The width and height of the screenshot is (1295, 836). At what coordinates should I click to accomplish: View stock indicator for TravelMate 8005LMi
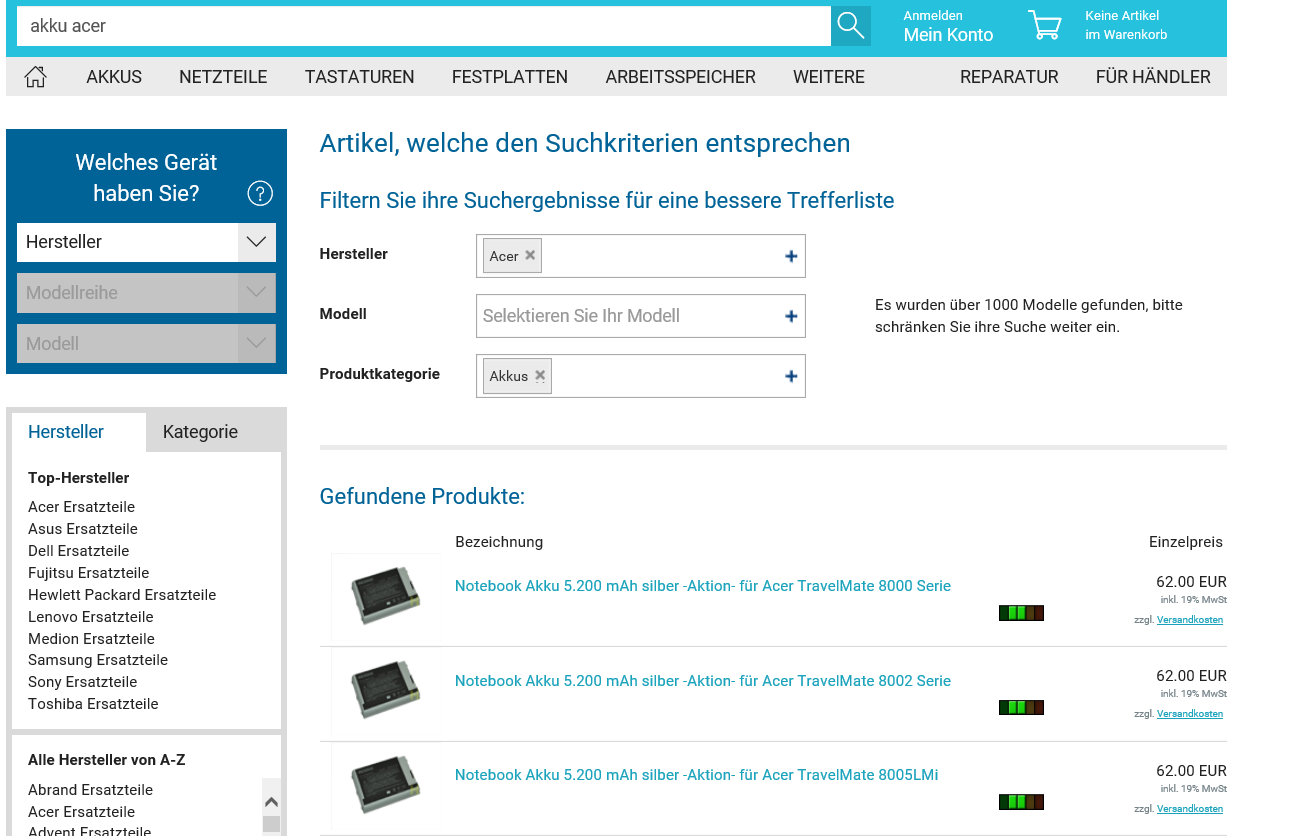[1021, 802]
